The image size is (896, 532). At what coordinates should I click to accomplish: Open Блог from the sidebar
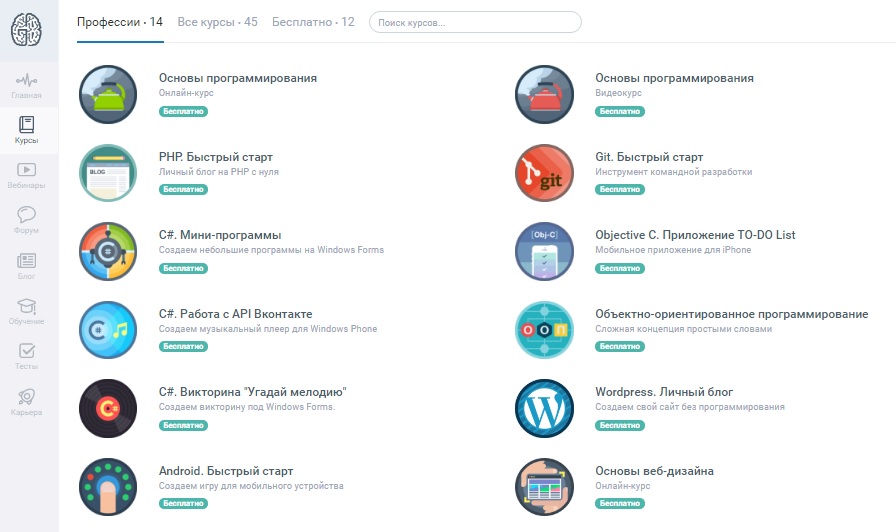click(x=27, y=265)
